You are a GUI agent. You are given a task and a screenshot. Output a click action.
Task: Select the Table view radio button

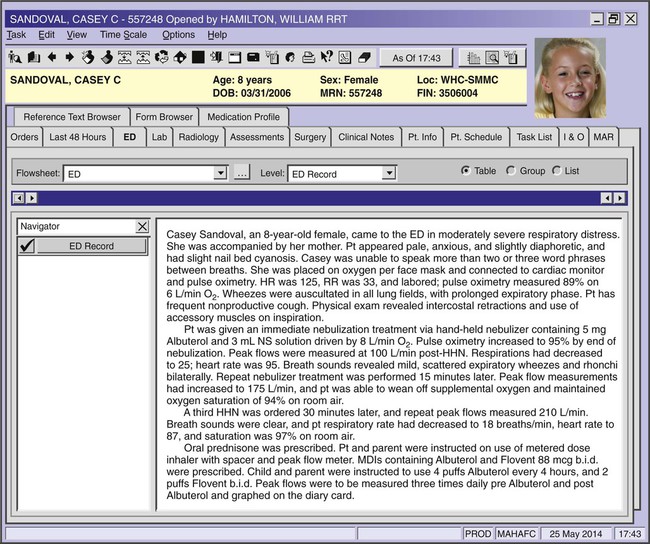point(466,171)
